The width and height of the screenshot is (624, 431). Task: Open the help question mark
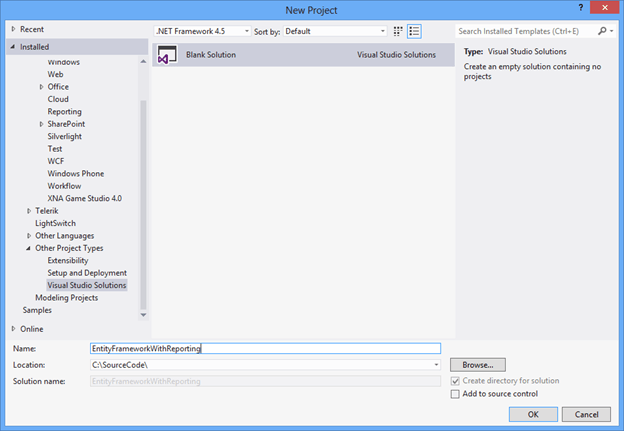(x=581, y=8)
